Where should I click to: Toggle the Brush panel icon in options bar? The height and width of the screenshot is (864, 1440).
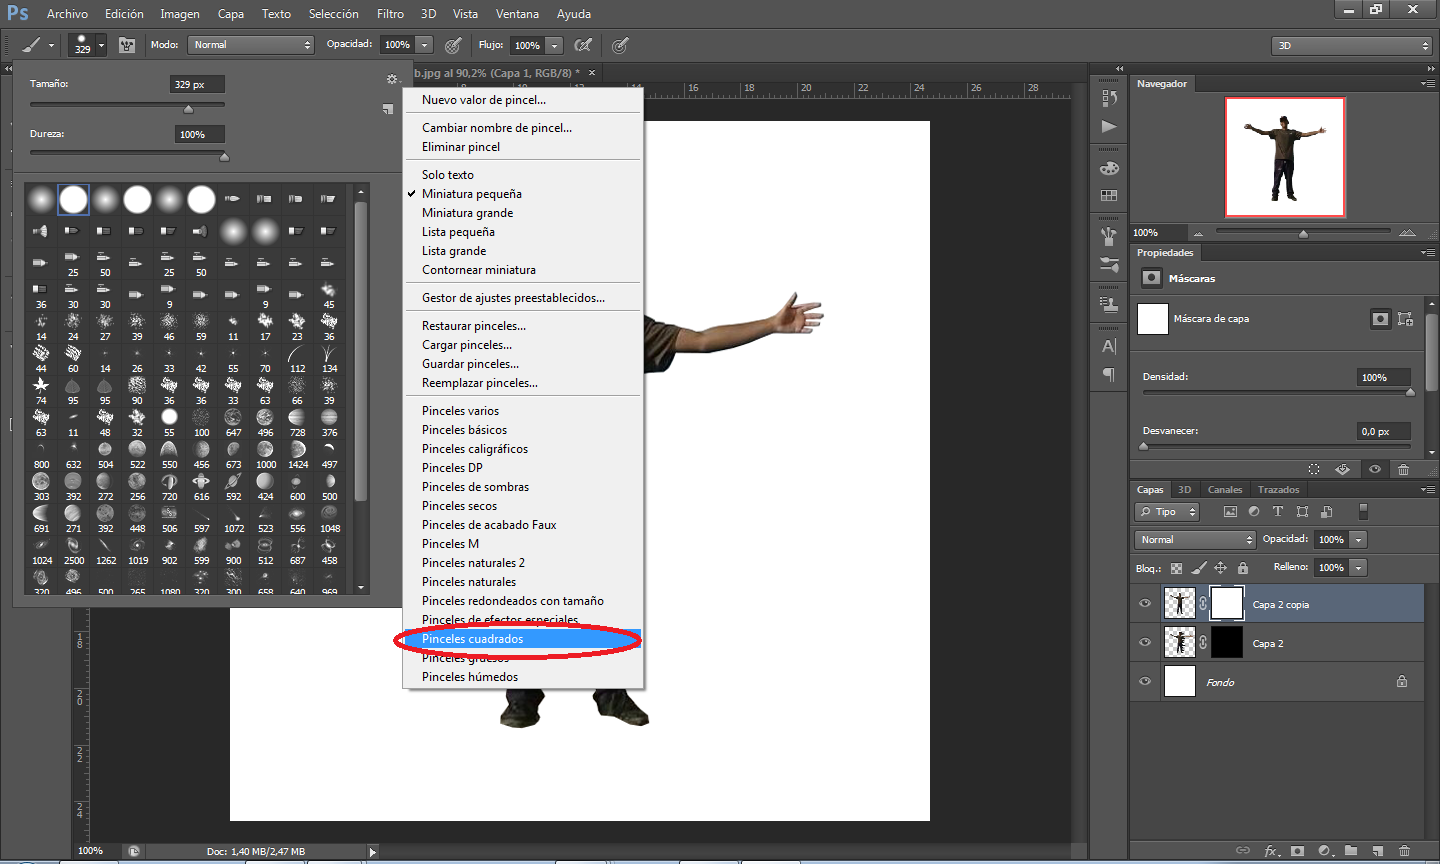pyautogui.click(x=127, y=45)
